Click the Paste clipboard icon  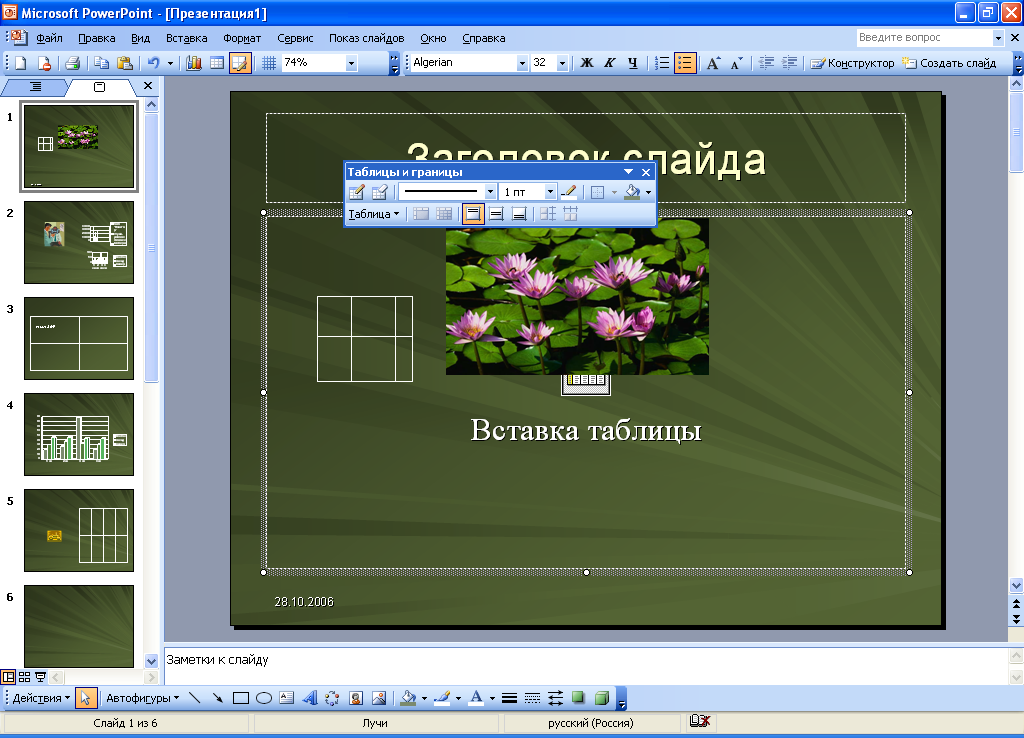pyautogui.click(x=124, y=63)
